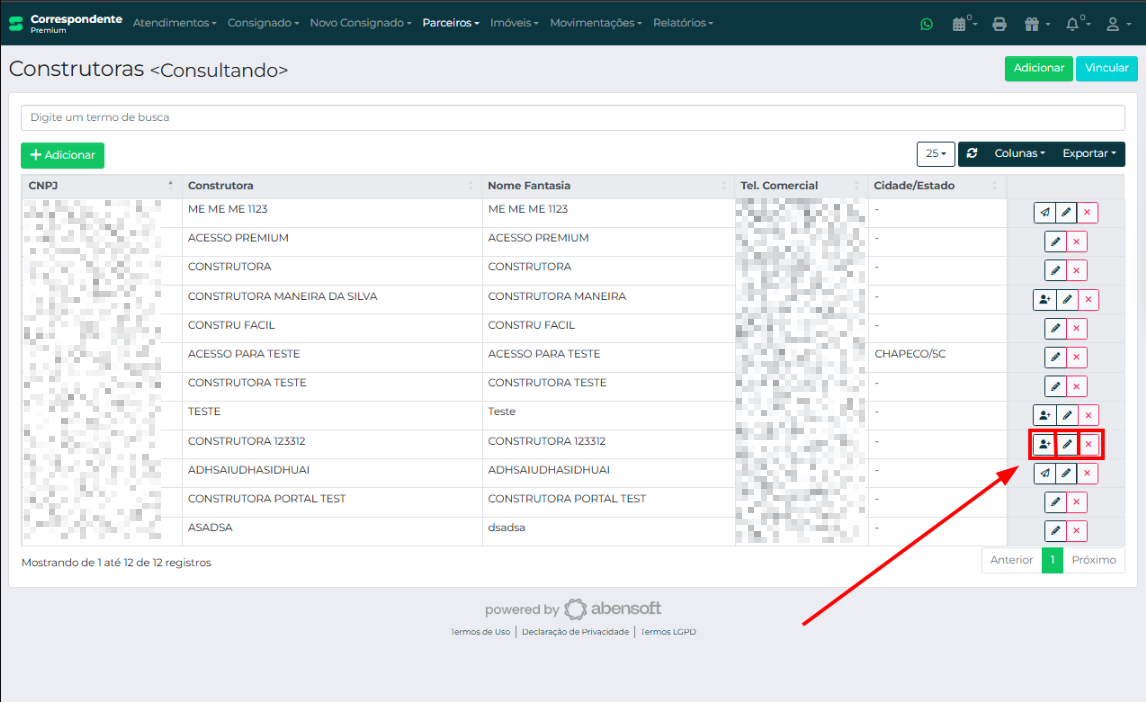Expand the Exportar dropdown
This screenshot has width=1146, height=702.
pos(1089,154)
